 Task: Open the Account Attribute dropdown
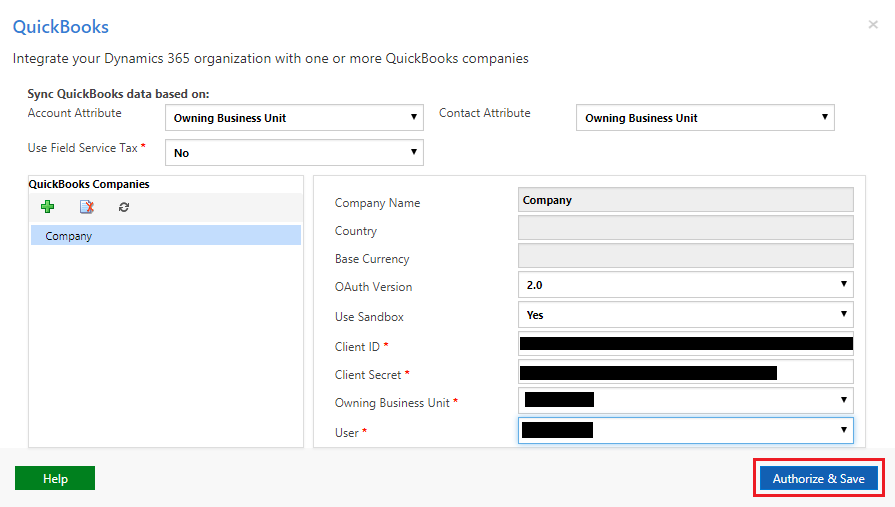coord(294,118)
